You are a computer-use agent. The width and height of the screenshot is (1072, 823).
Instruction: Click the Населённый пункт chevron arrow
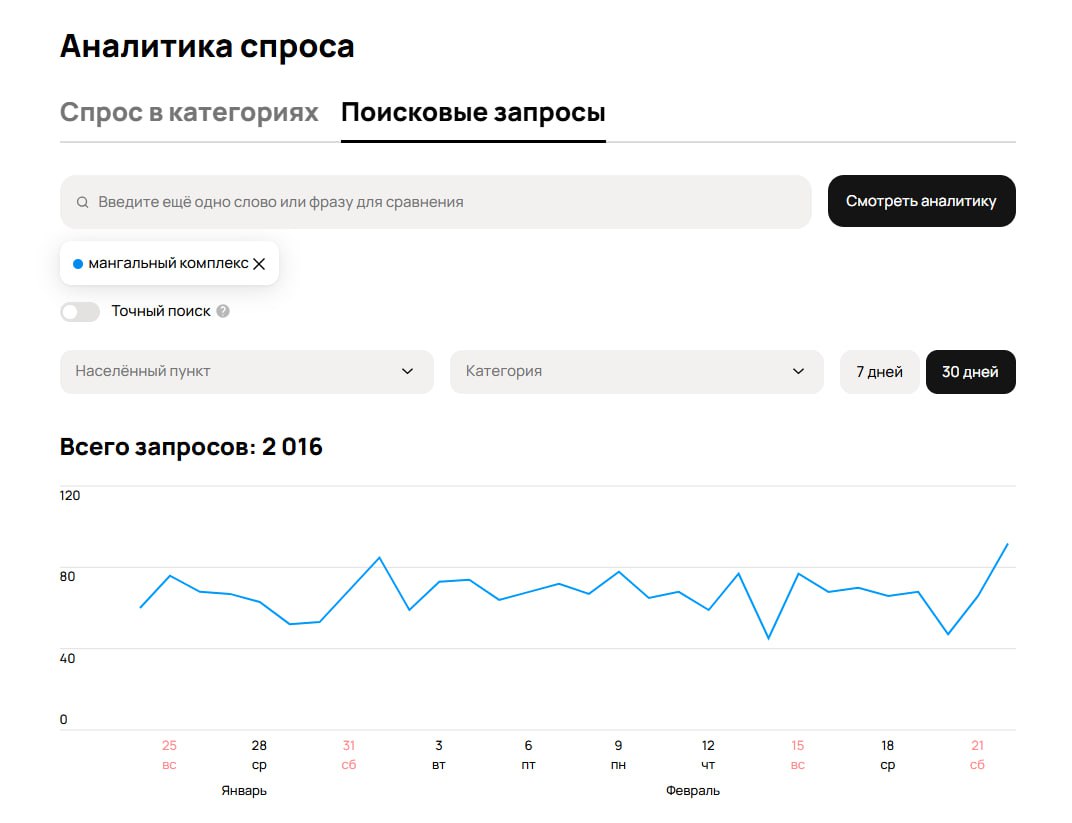point(407,372)
